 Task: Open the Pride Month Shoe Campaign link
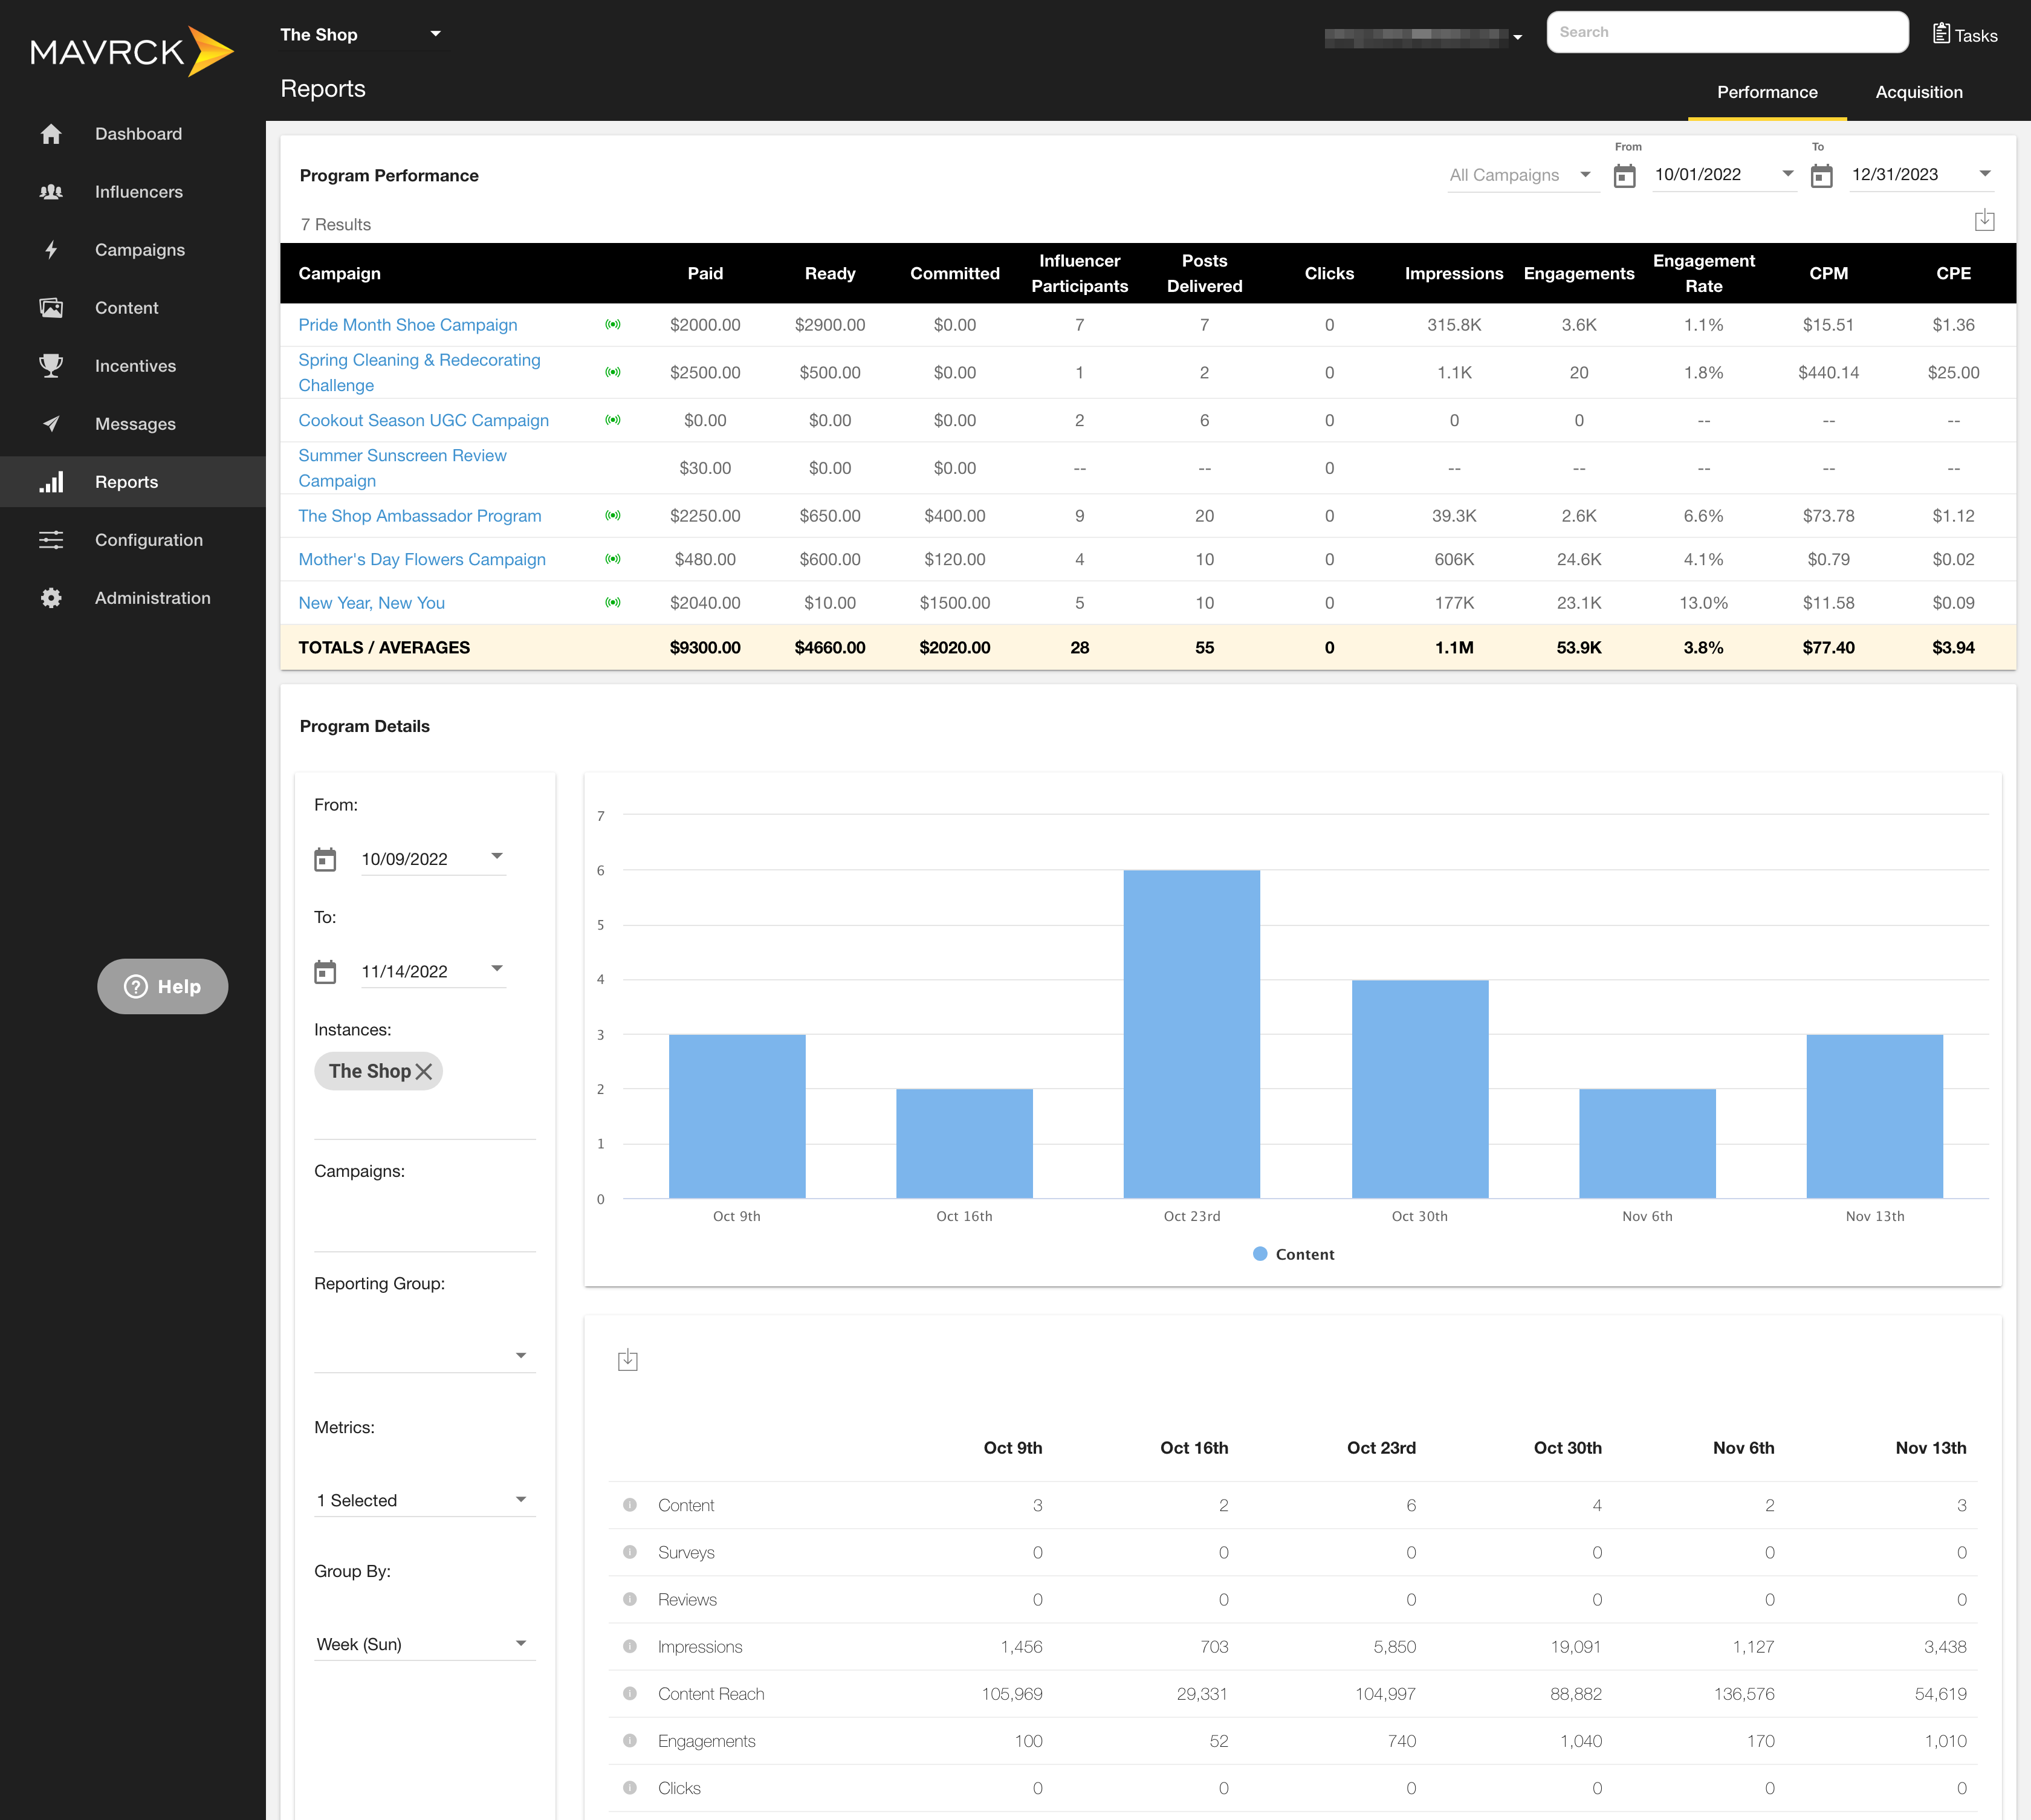coord(407,324)
